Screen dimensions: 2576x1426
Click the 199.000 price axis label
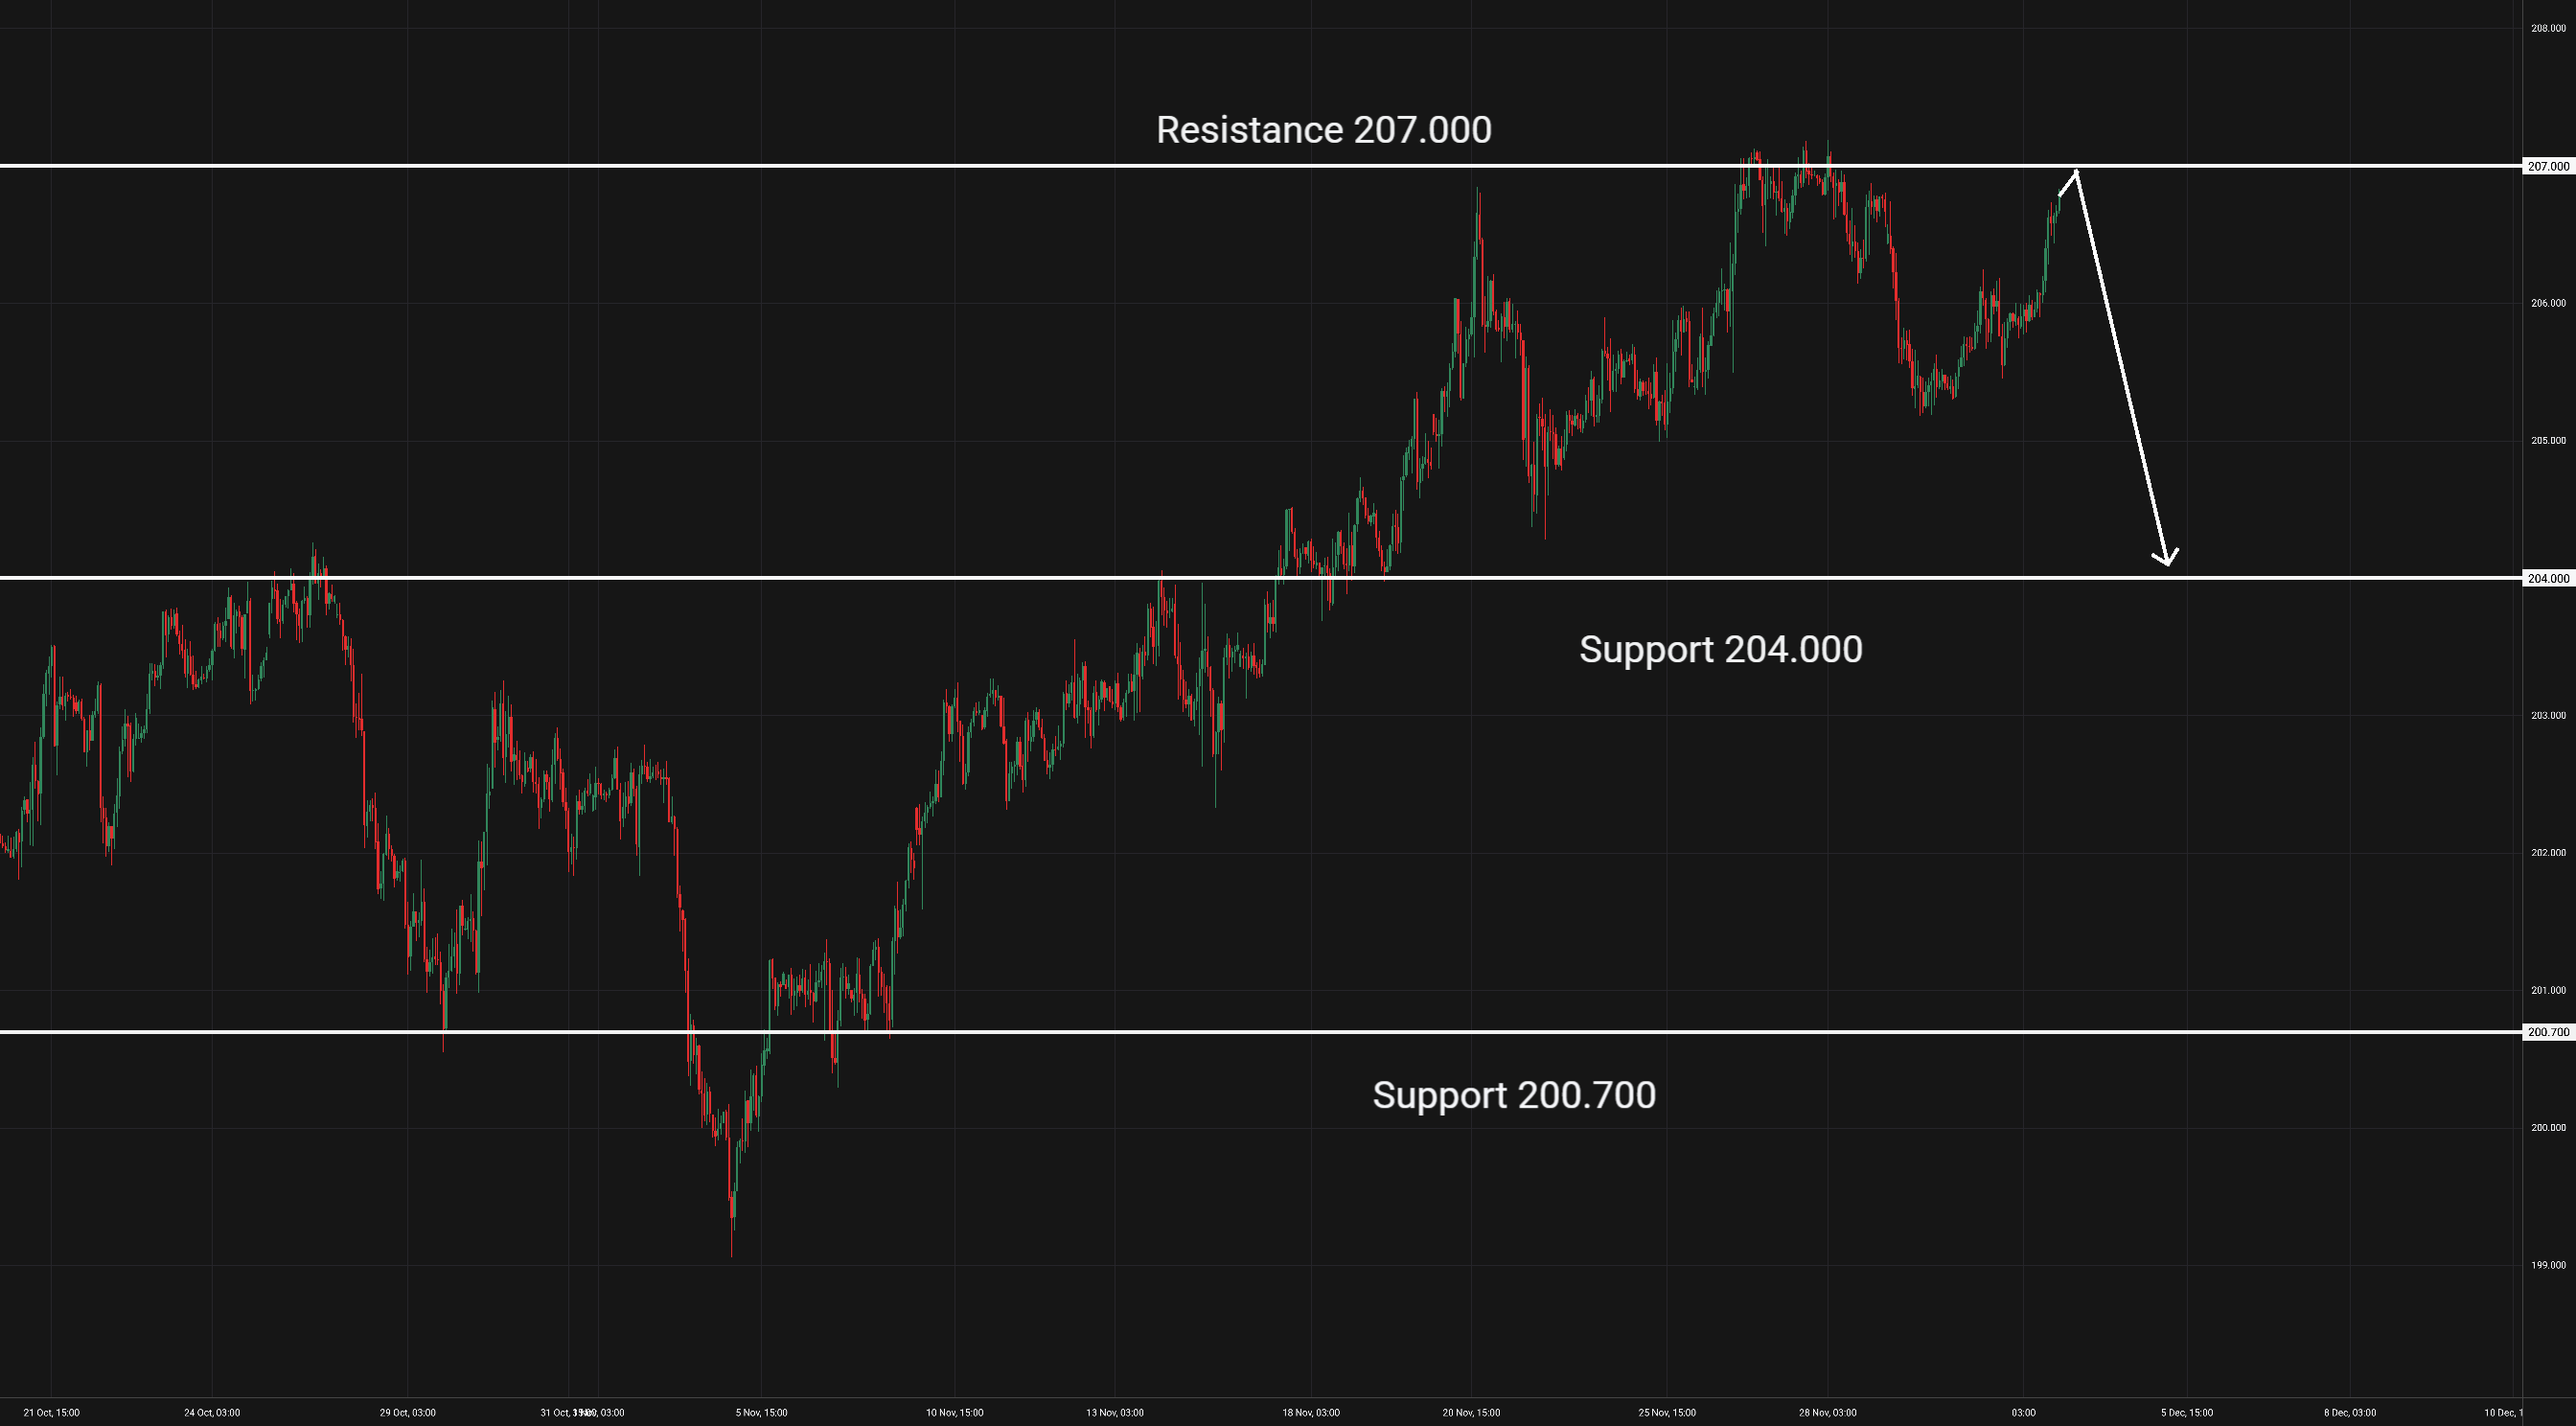pos(2548,1265)
